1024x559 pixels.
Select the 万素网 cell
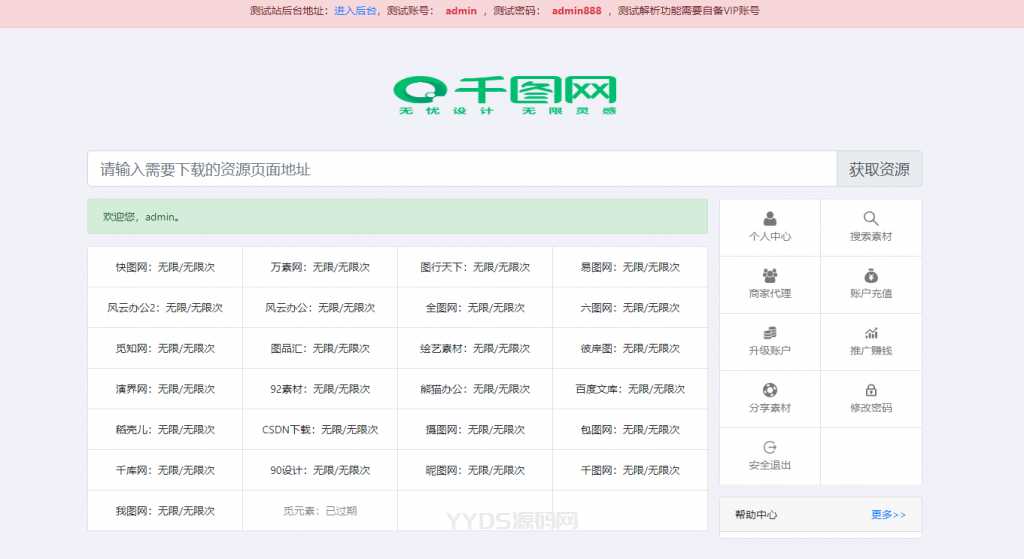pos(320,267)
